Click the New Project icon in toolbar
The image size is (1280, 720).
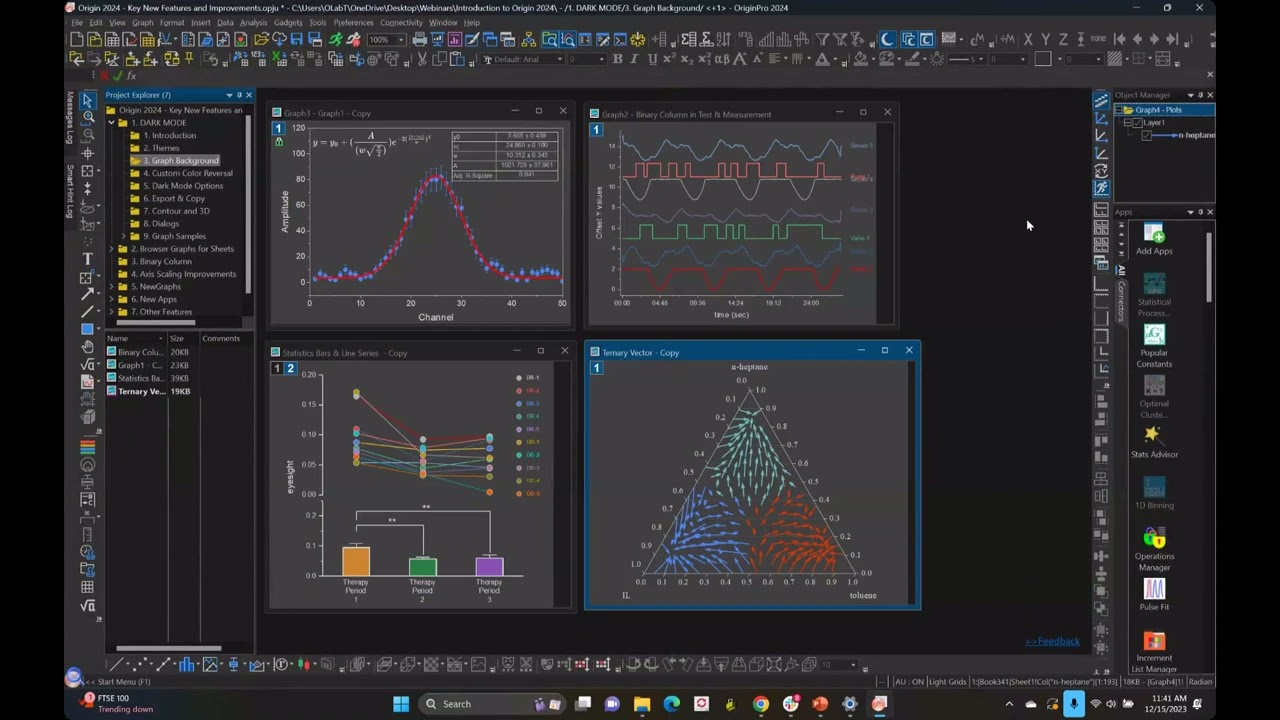pyautogui.click(x=77, y=40)
